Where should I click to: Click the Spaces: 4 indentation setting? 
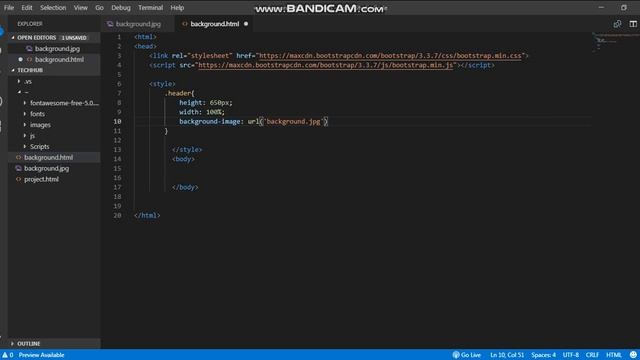[543, 355]
